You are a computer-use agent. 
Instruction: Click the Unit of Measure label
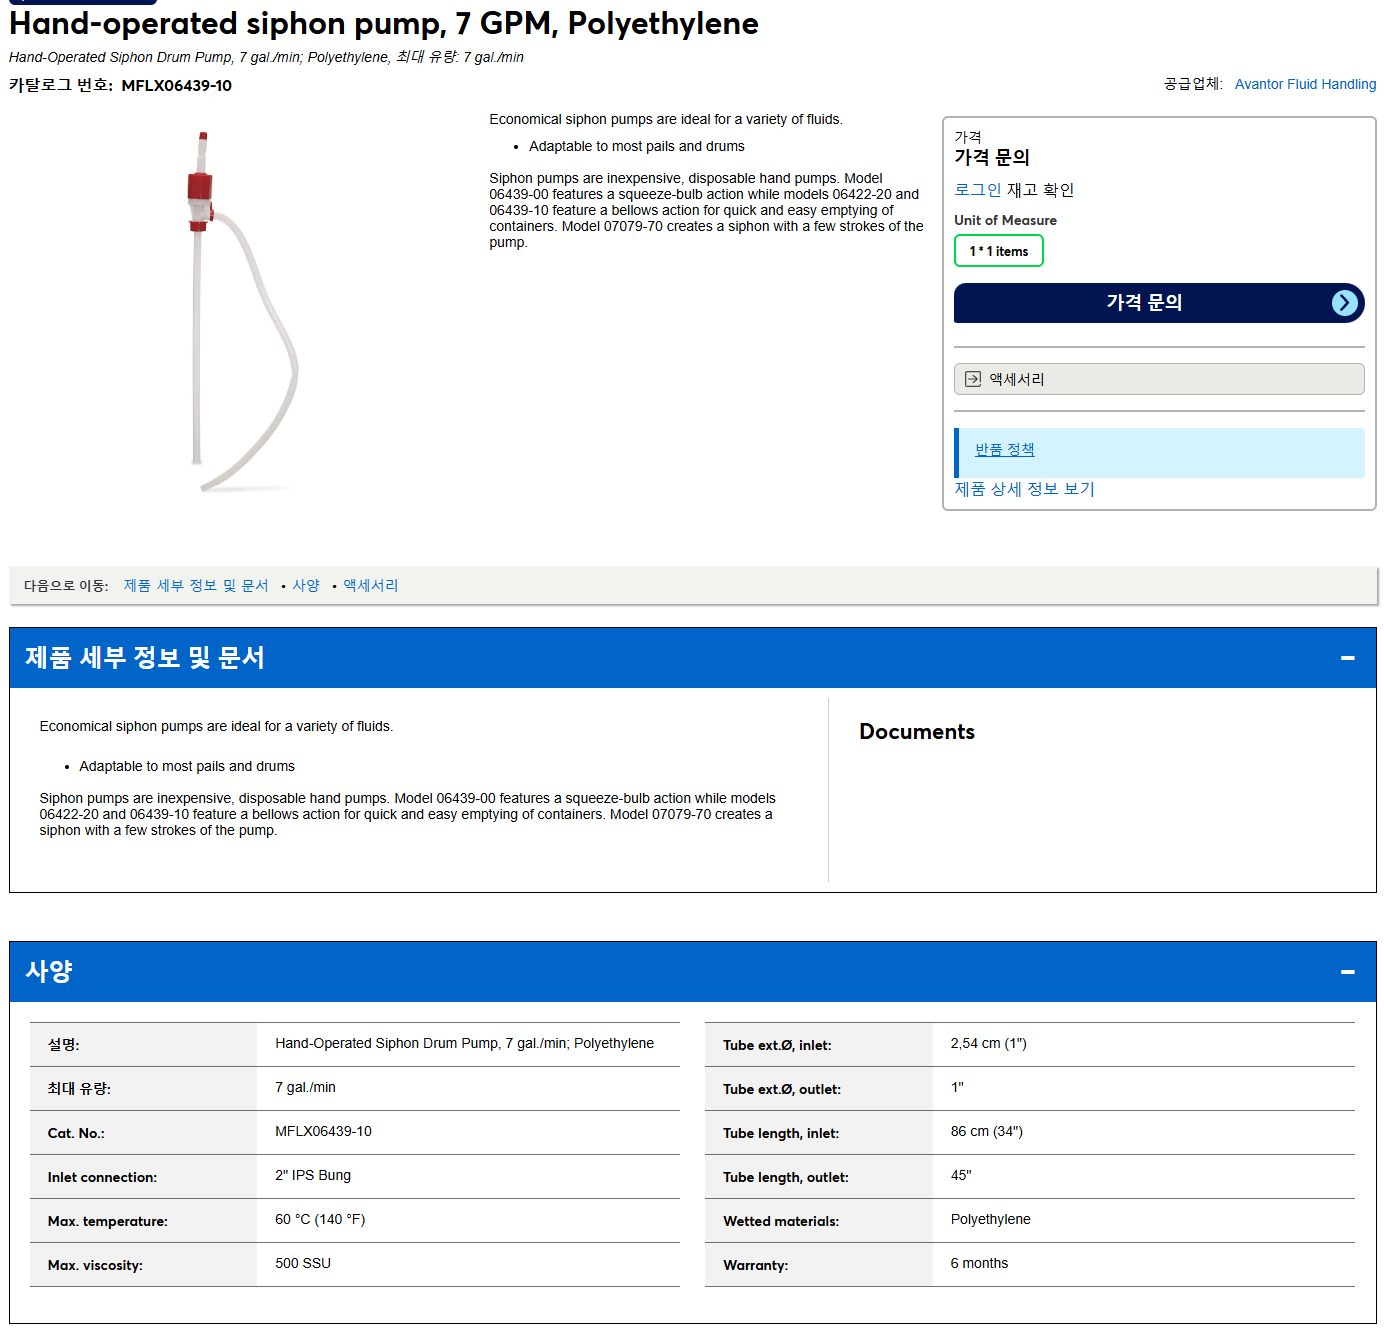(1005, 221)
